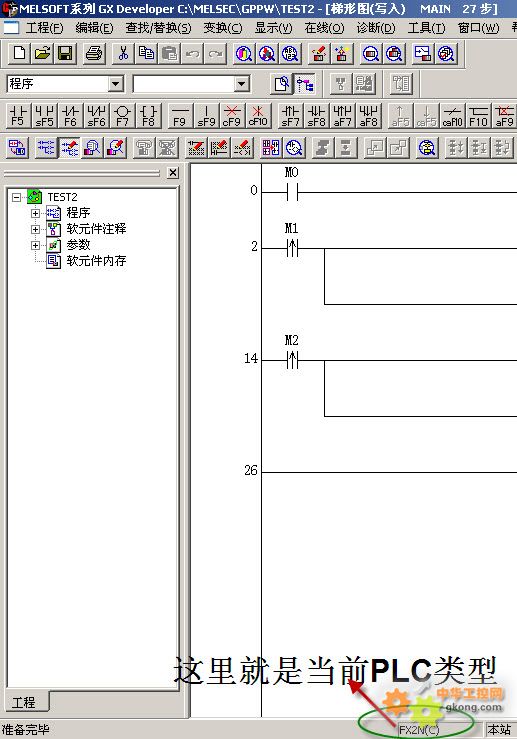
Task: Insert the F6 normally closed contact
Action: click(x=70, y=116)
